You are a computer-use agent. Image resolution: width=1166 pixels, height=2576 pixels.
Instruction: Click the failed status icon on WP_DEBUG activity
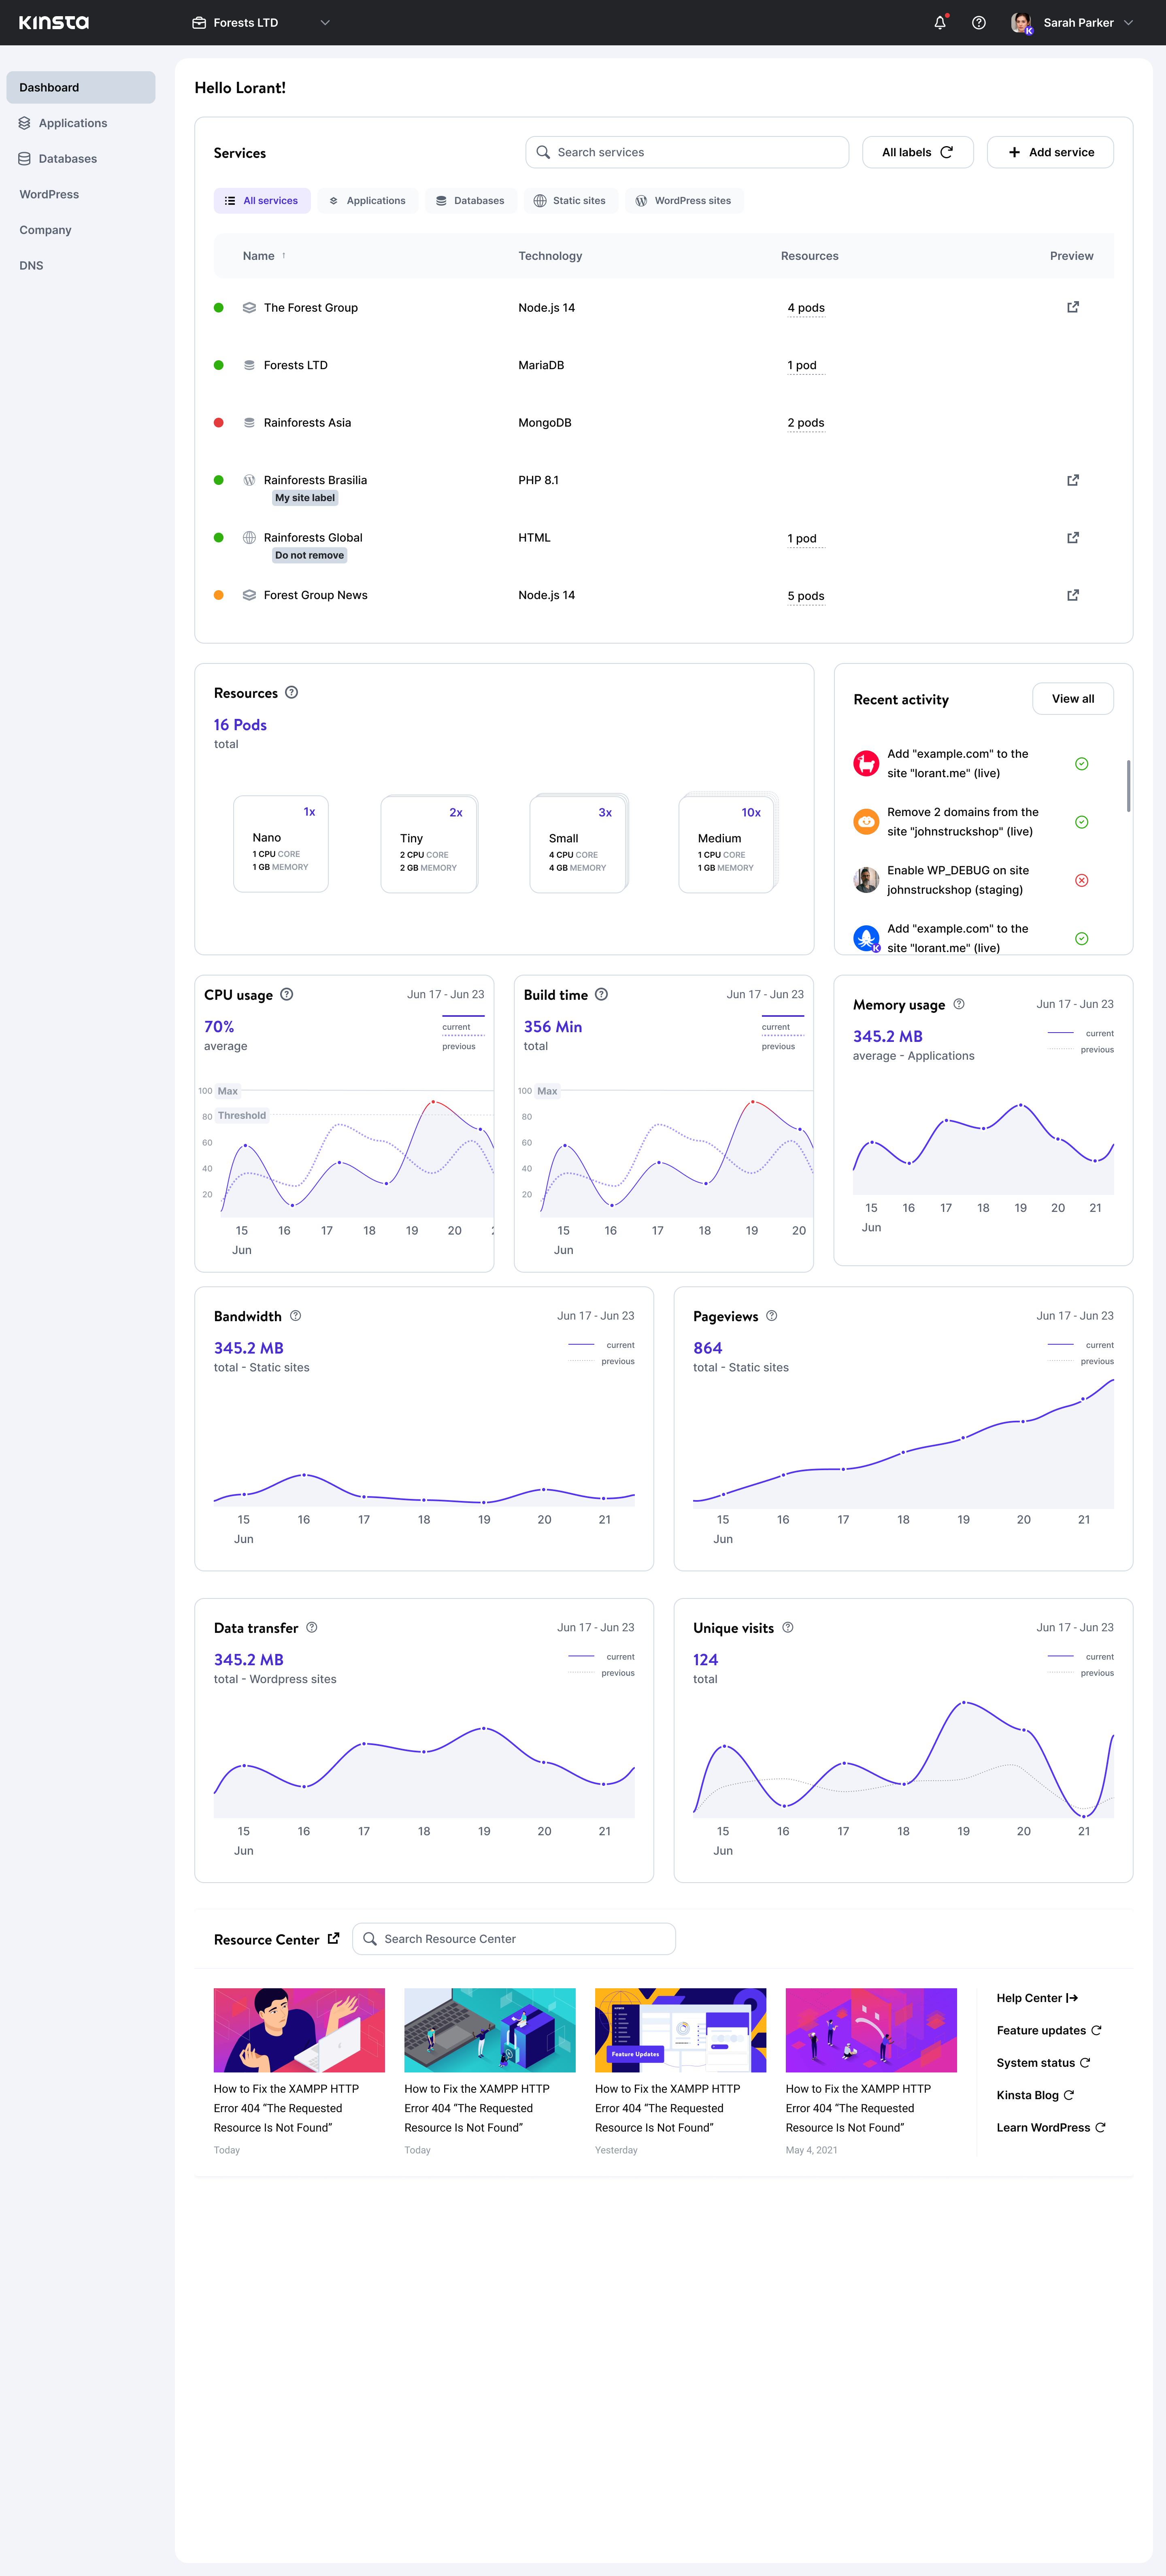1082,881
